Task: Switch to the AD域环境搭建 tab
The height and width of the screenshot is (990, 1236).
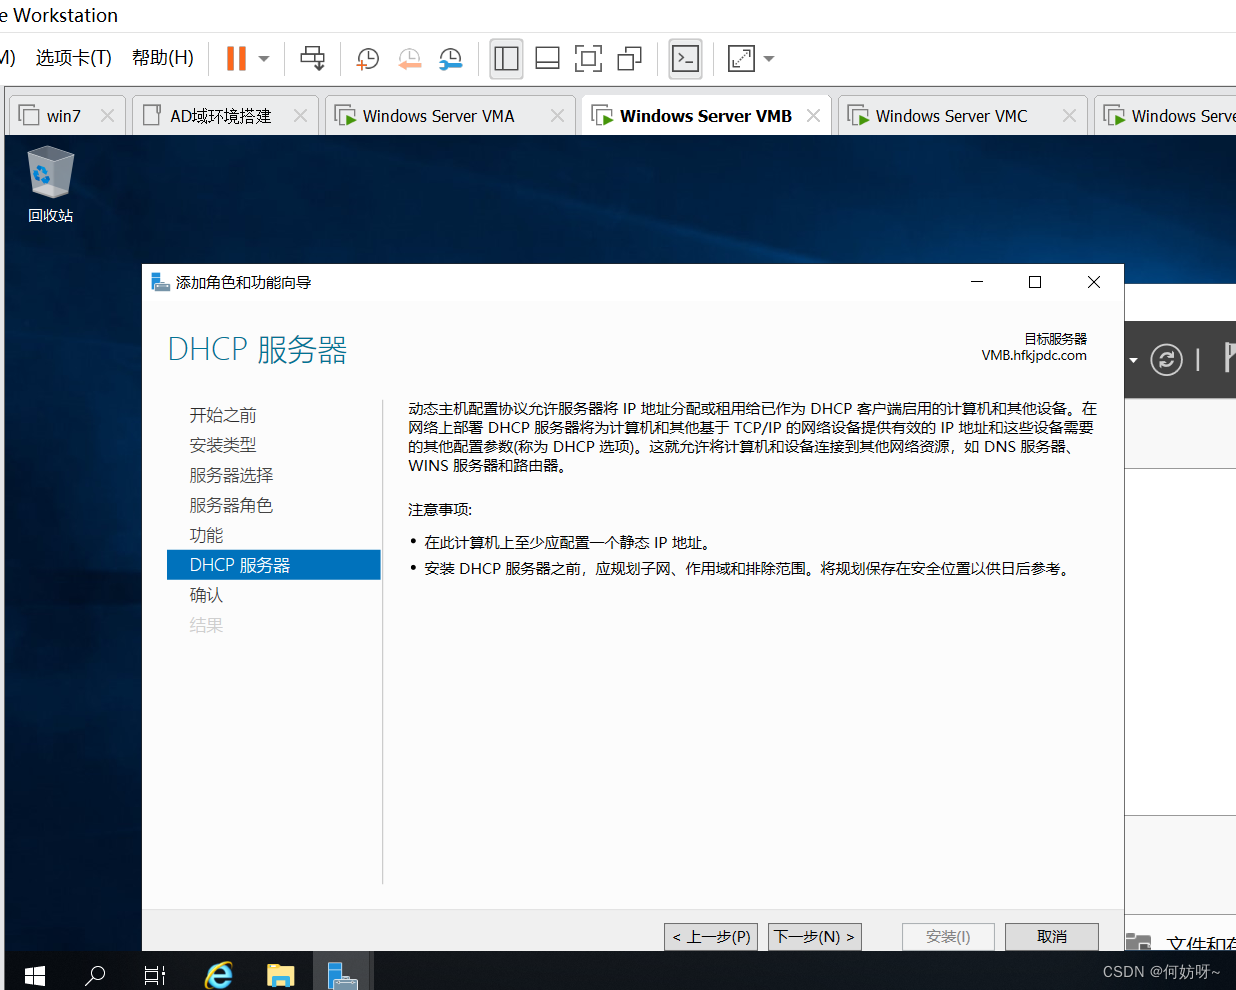Action: [x=220, y=116]
